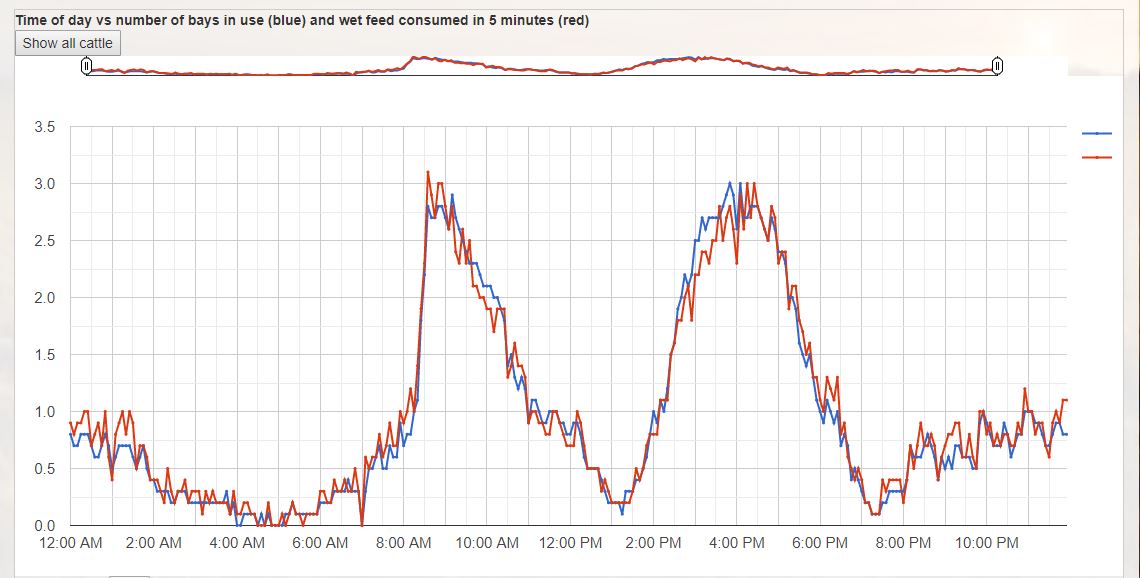This screenshot has height=578, width=1140.
Task: Select the 2.0 y-axis label
Action: [44, 298]
